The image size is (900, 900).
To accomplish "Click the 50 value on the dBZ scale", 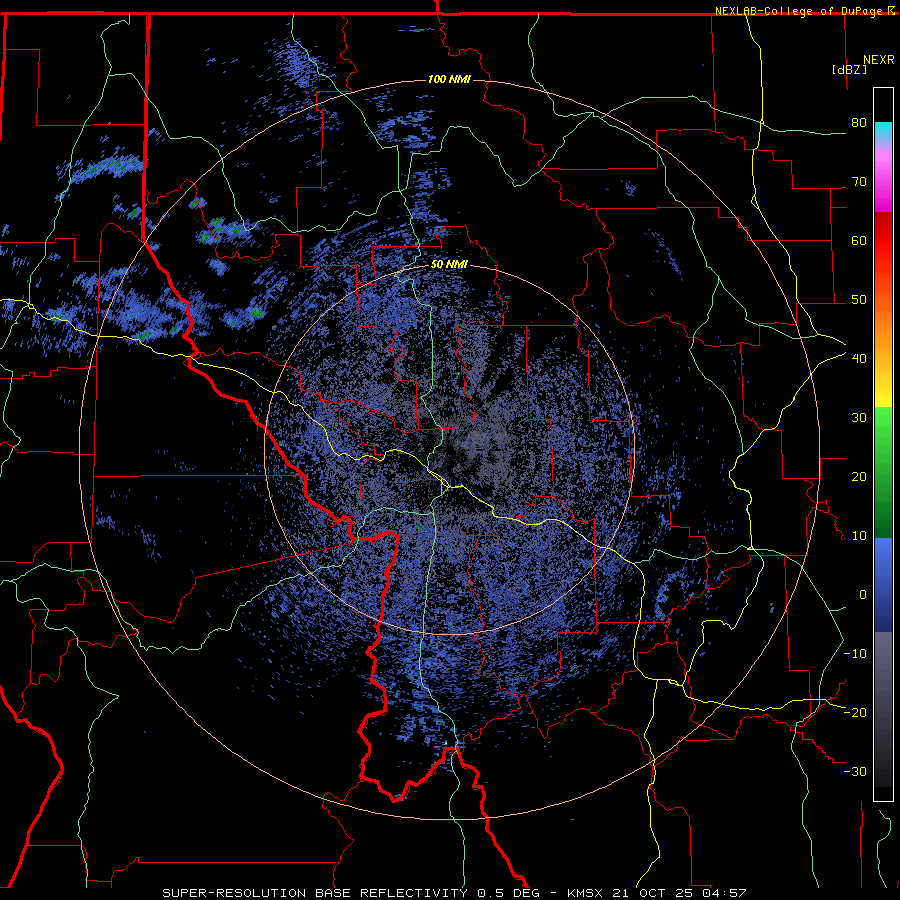I will (x=859, y=300).
